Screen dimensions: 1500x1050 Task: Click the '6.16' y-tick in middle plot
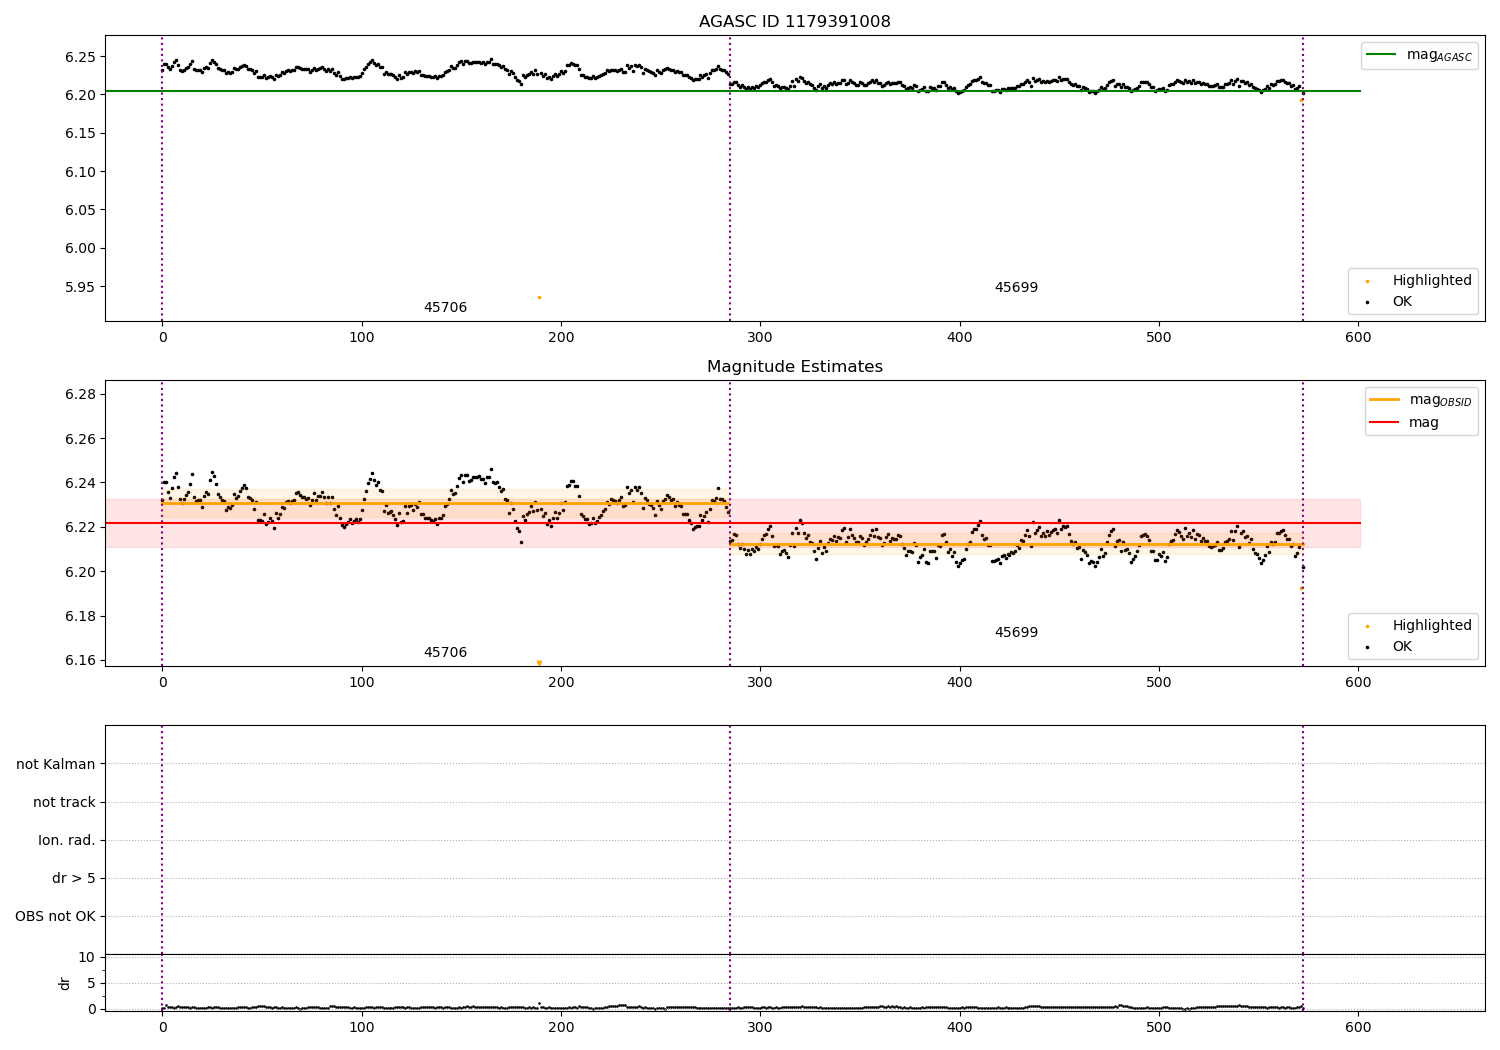point(80,661)
